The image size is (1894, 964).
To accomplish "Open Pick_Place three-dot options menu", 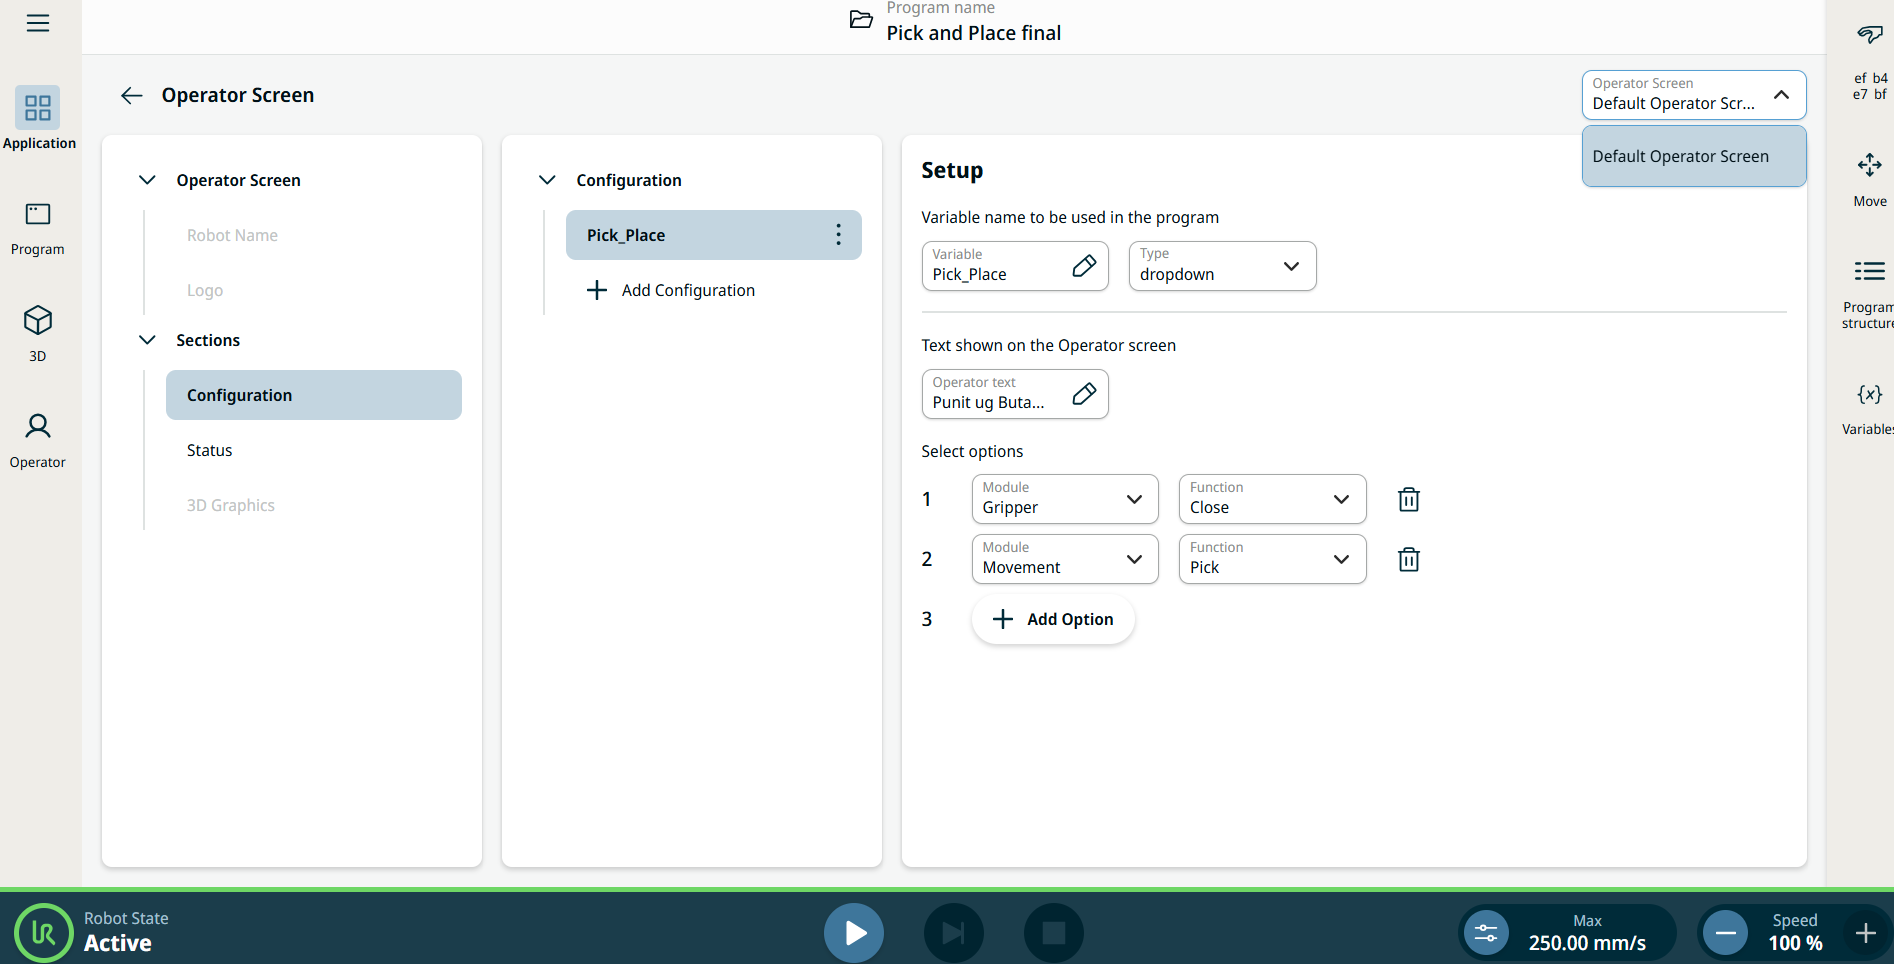I will [x=838, y=235].
